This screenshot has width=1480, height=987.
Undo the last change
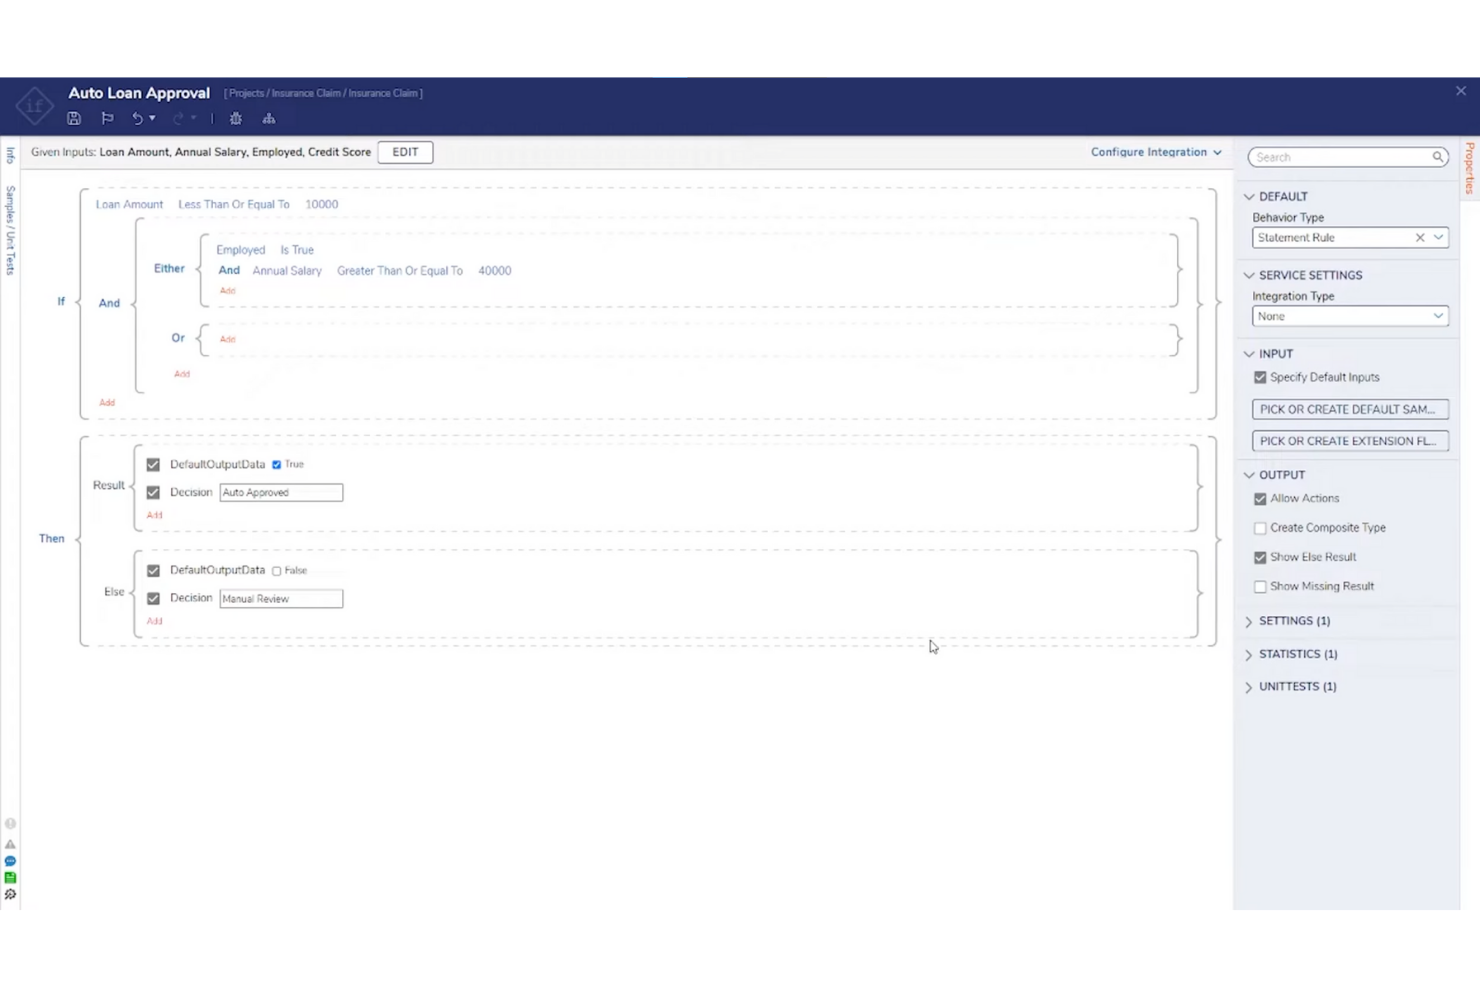click(x=139, y=118)
